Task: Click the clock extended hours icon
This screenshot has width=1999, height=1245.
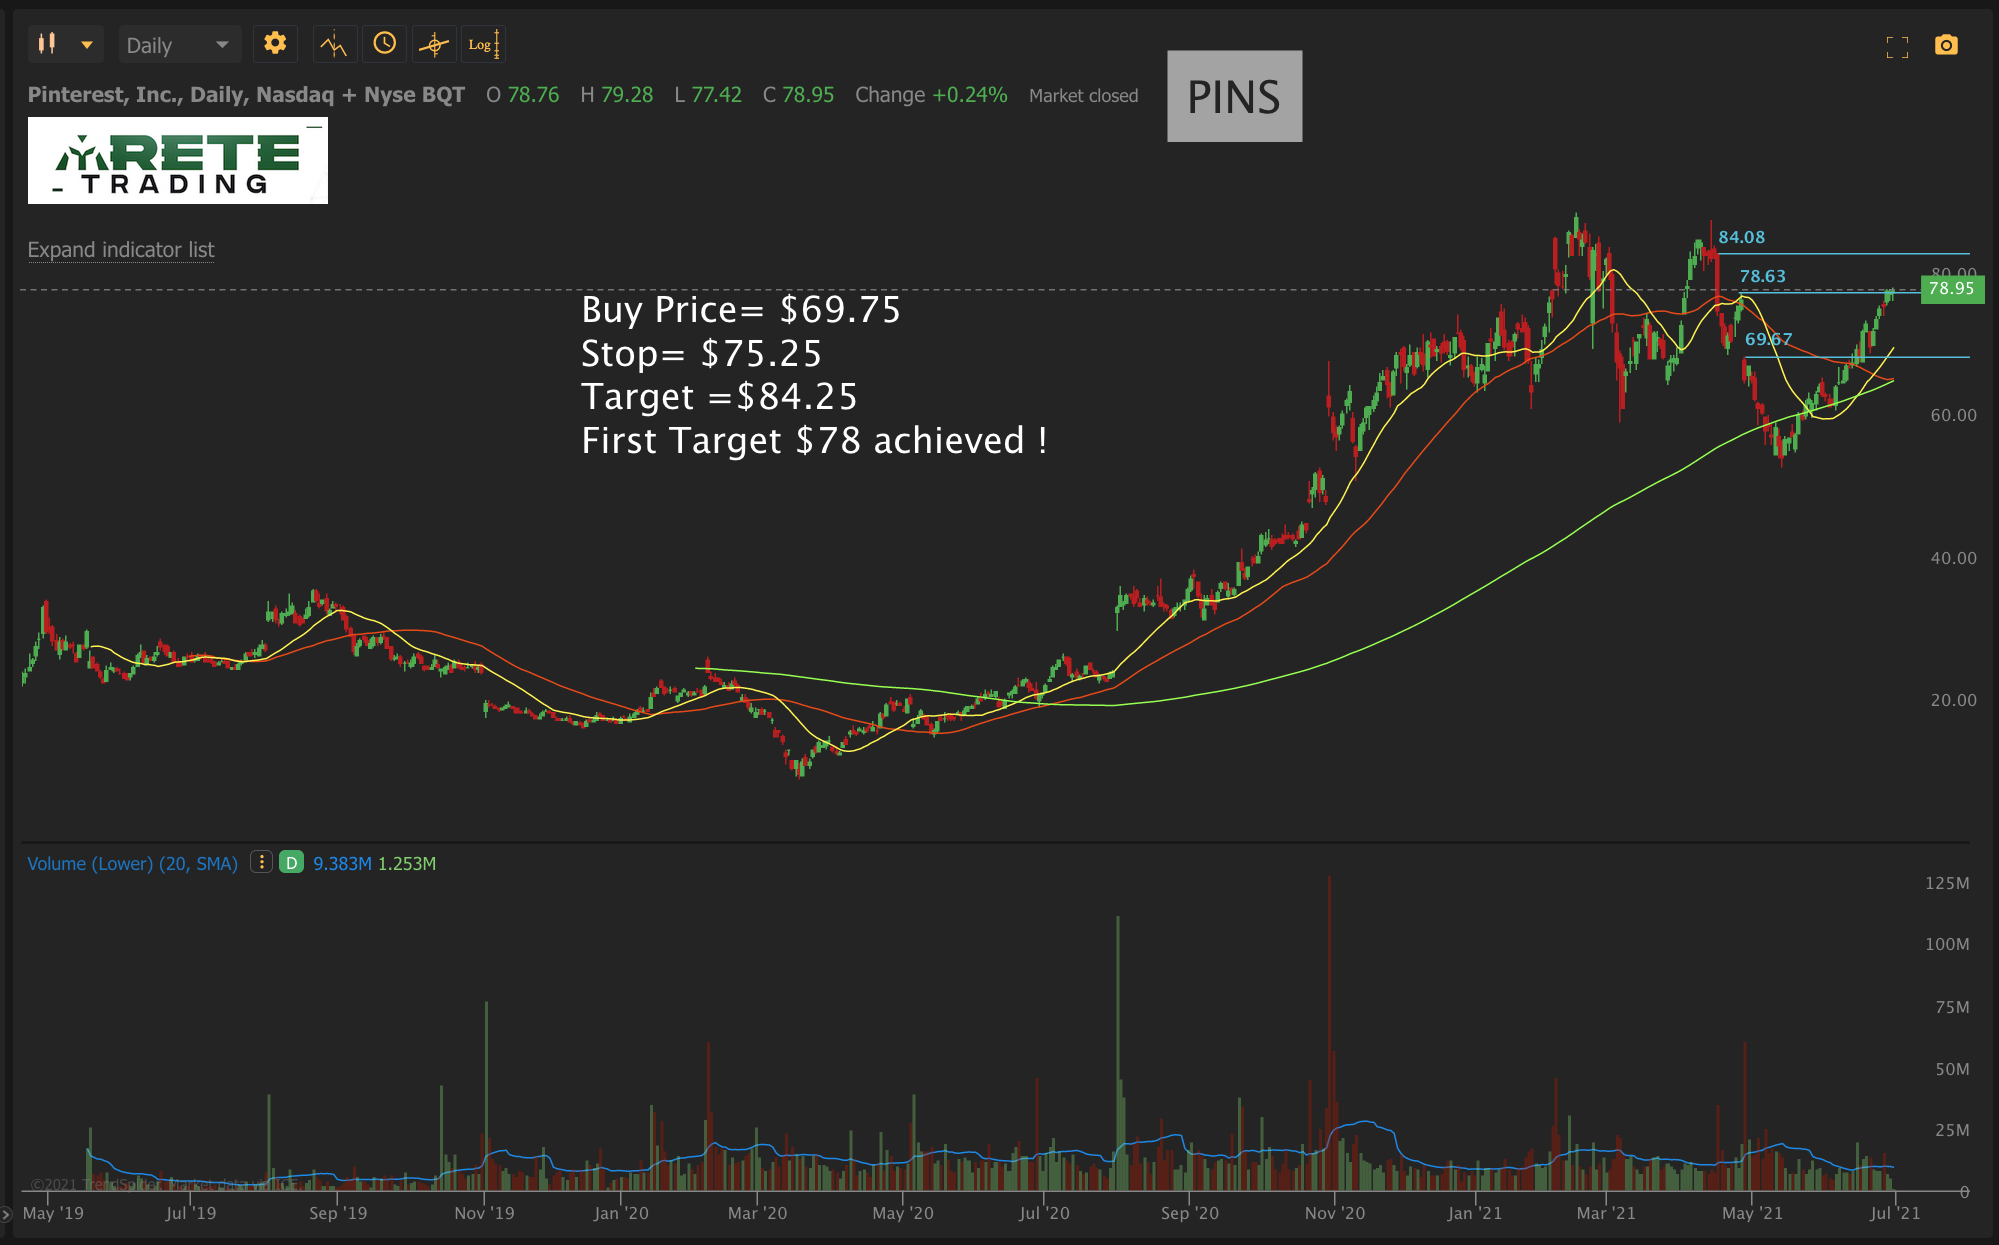Action: click(384, 43)
